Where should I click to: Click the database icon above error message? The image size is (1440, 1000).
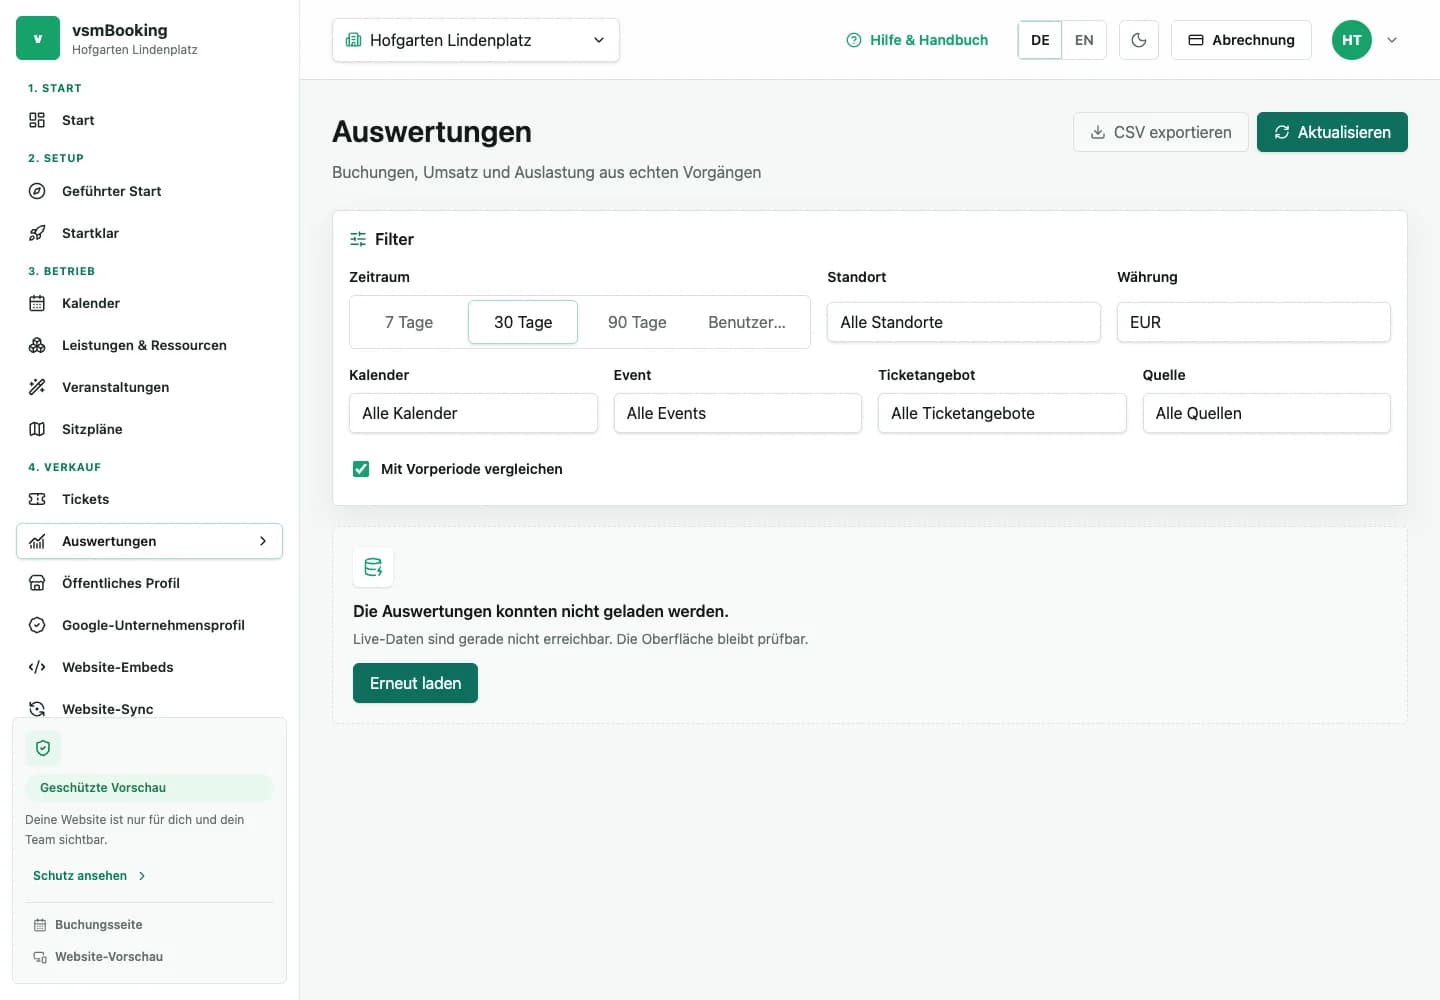click(373, 567)
